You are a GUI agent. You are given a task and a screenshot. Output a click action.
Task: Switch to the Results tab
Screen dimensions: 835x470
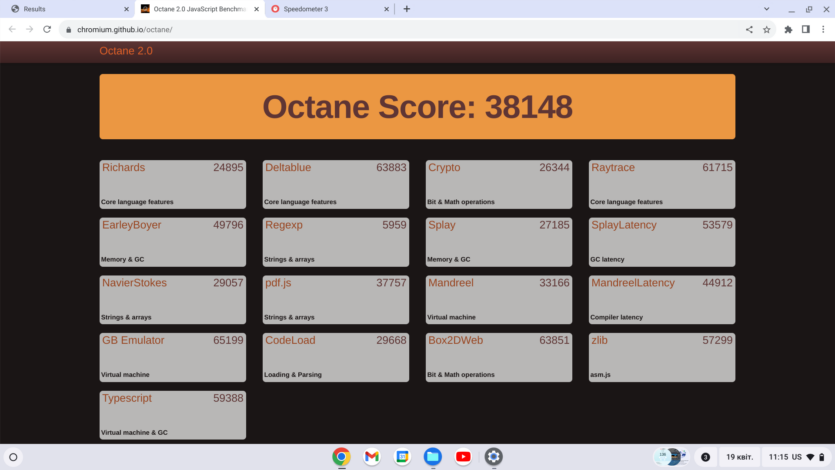[68, 9]
